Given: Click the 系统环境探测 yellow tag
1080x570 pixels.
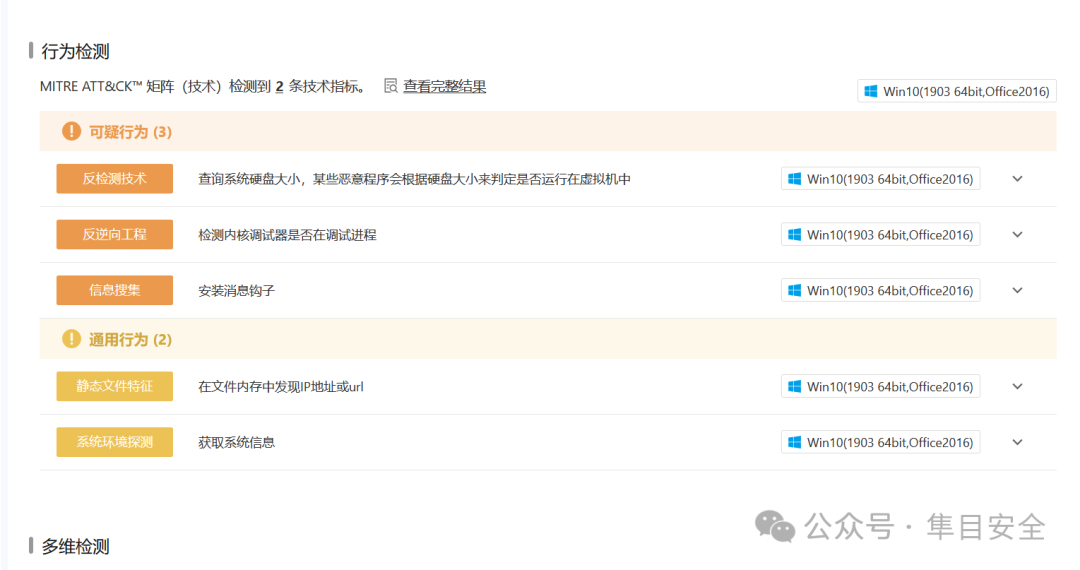Looking at the screenshot, I should (x=114, y=442).
